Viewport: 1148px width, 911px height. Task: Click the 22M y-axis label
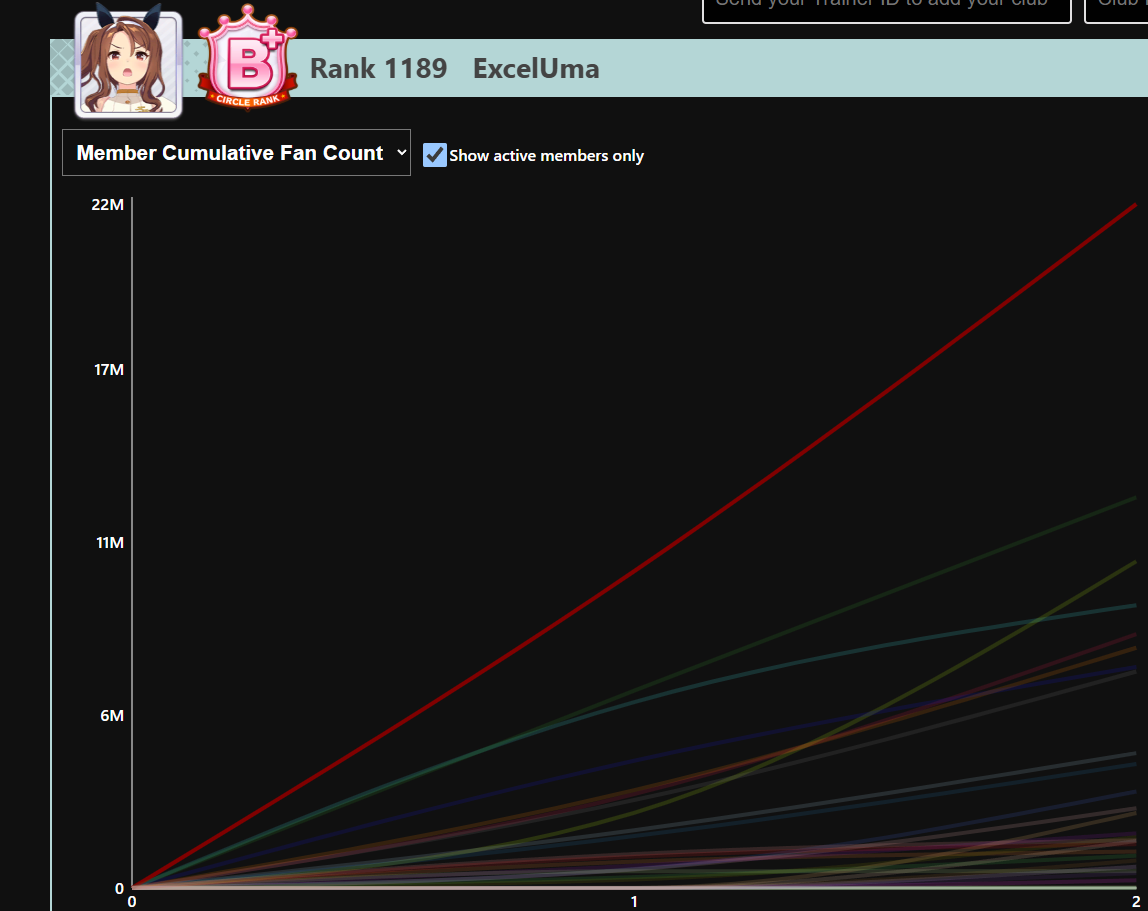[108, 205]
